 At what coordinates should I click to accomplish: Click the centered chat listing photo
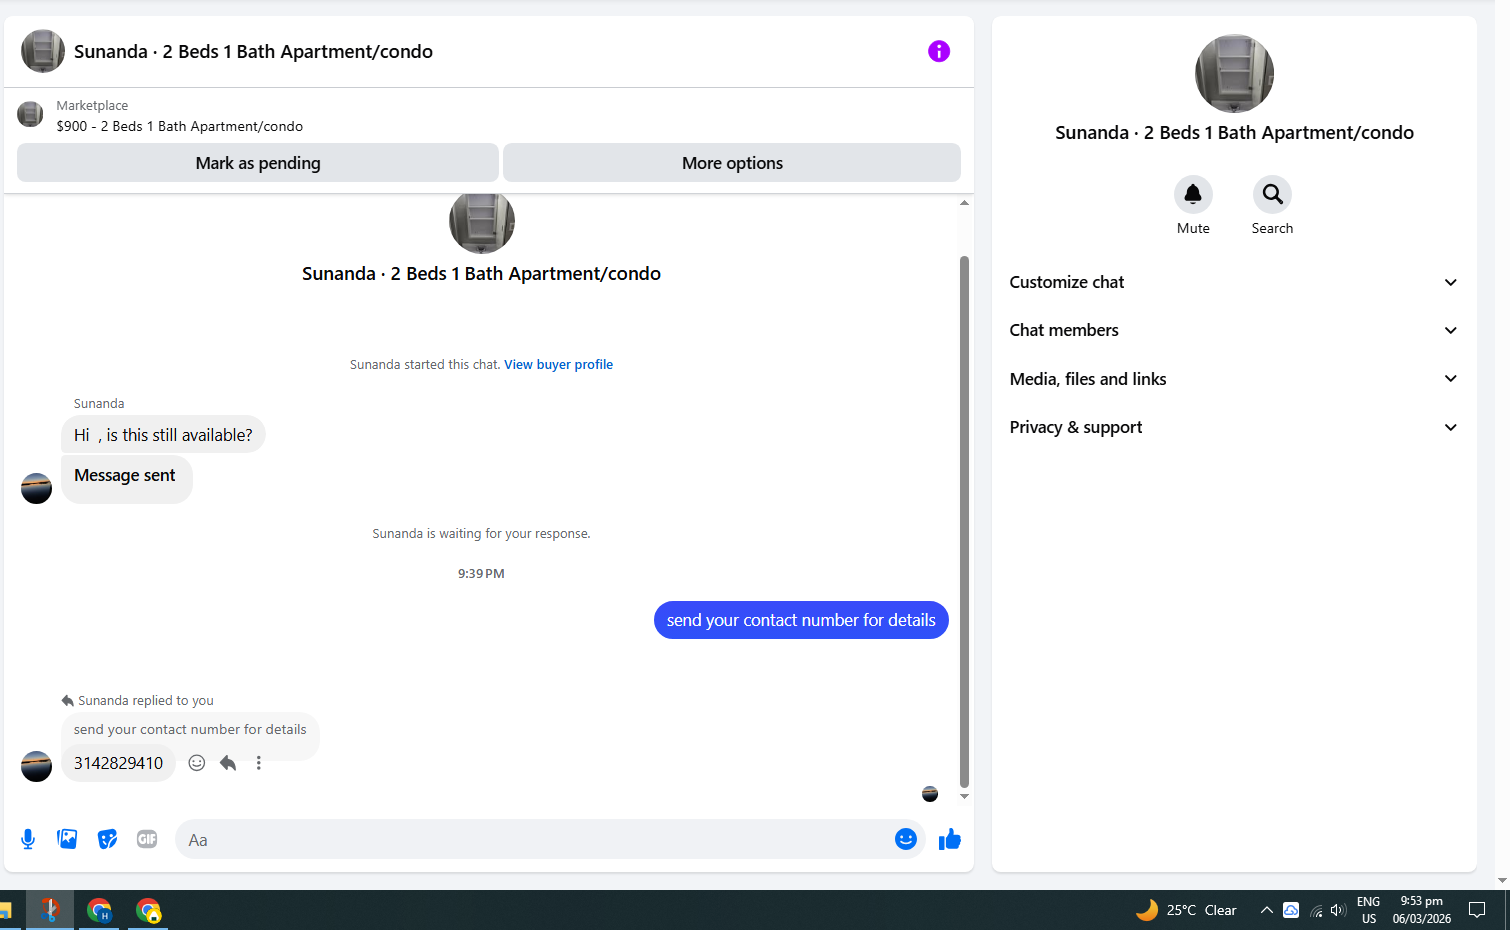(481, 222)
